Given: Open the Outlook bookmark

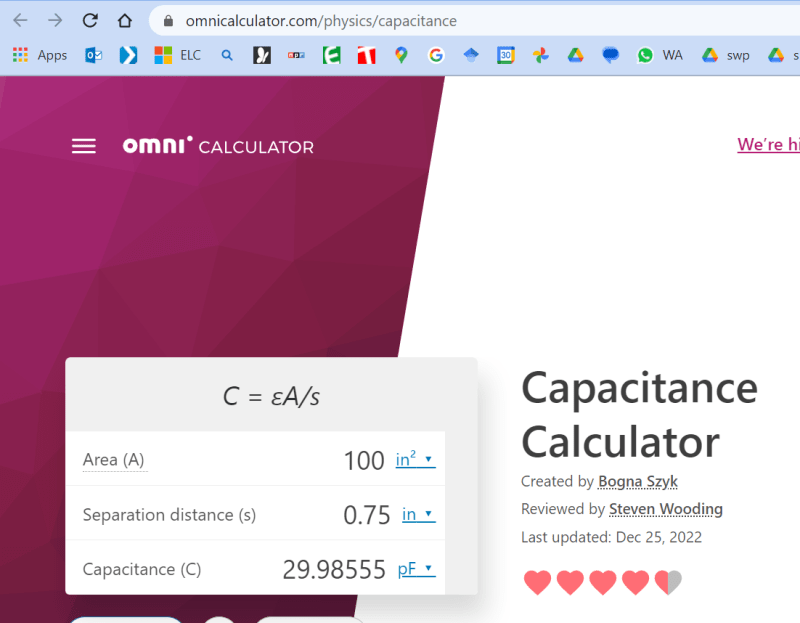Looking at the screenshot, I should 93,55.
